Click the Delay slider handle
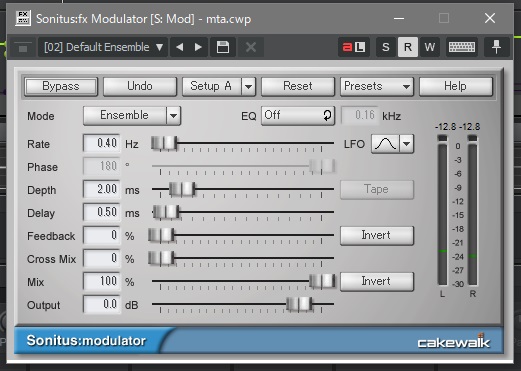 tap(166, 212)
